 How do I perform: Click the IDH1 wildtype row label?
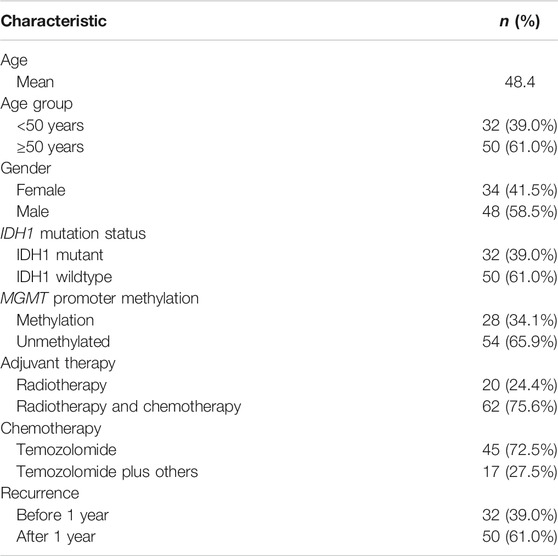click(64, 277)
